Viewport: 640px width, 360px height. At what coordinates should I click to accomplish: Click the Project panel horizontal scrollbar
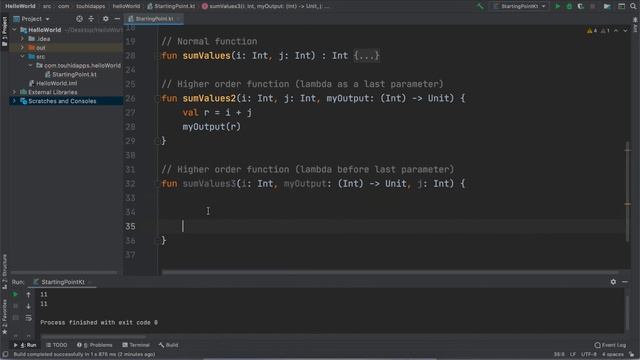click(64, 272)
